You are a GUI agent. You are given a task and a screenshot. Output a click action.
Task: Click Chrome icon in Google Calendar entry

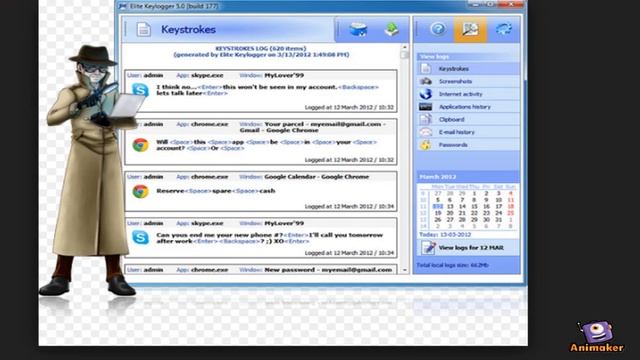pyautogui.click(x=140, y=191)
